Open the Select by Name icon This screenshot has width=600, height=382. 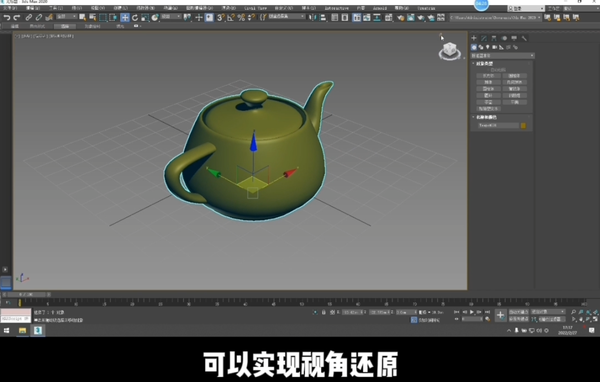coord(93,17)
